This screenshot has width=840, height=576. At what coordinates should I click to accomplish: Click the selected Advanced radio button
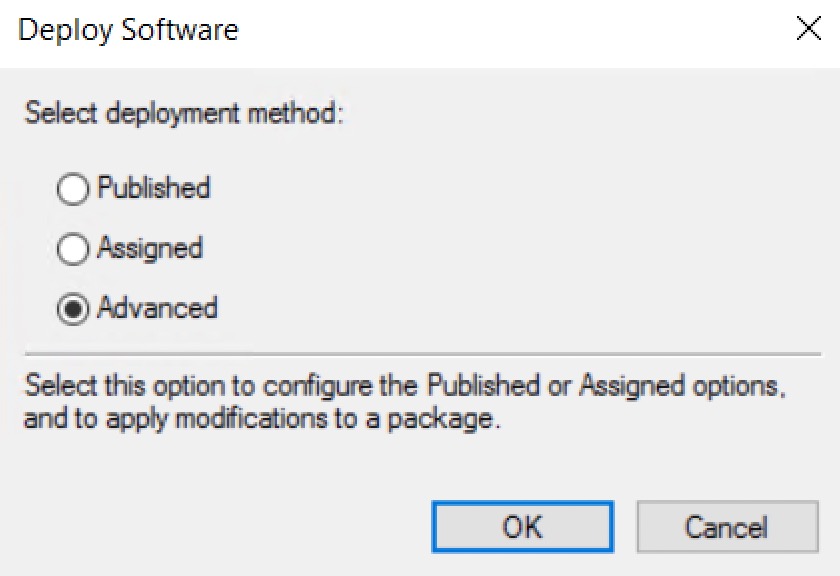[x=73, y=309]
